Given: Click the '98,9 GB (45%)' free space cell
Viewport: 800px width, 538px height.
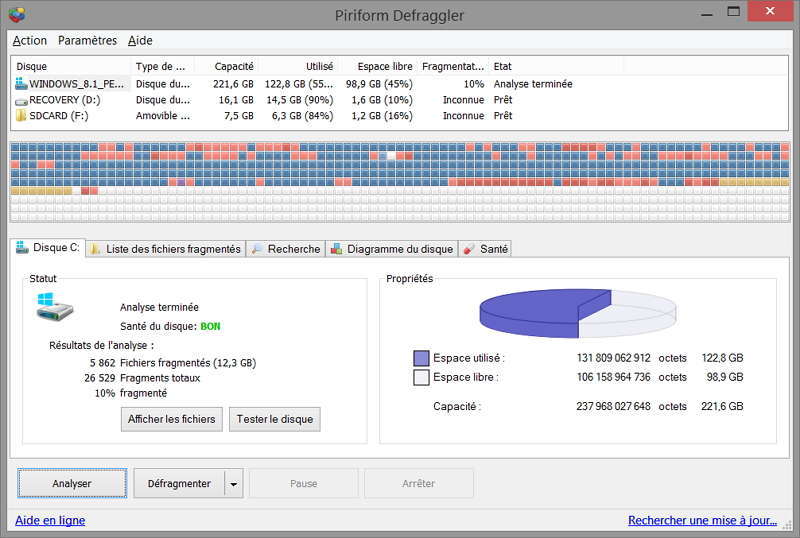Looking at the screenshot, I should pyautogui.click(x=379, y=84).
